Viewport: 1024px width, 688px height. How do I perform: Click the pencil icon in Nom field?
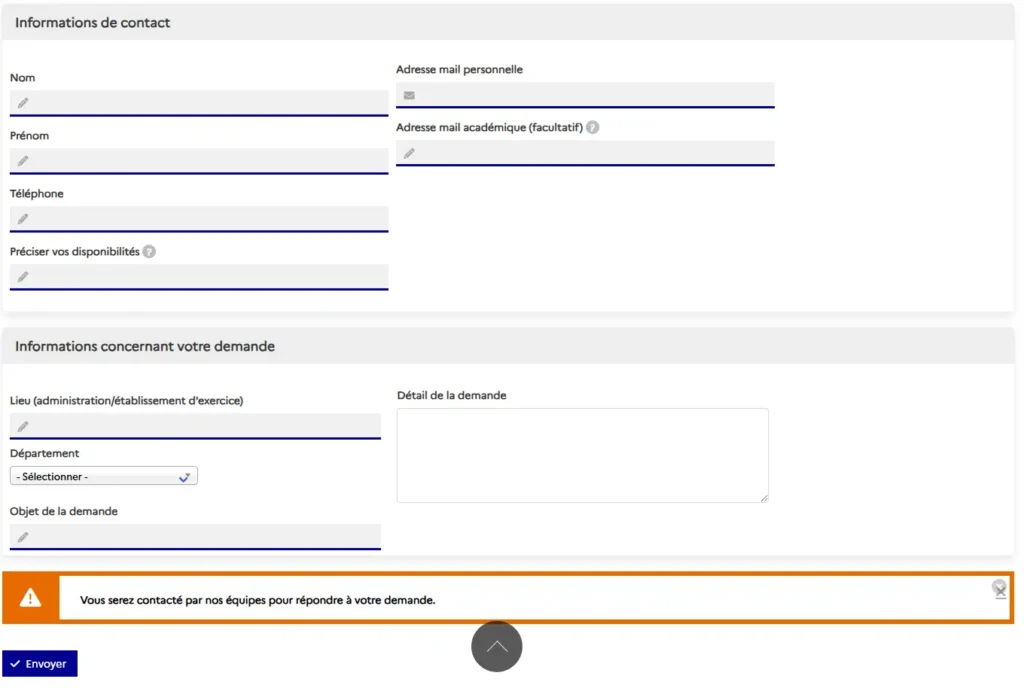pos(23,103)
